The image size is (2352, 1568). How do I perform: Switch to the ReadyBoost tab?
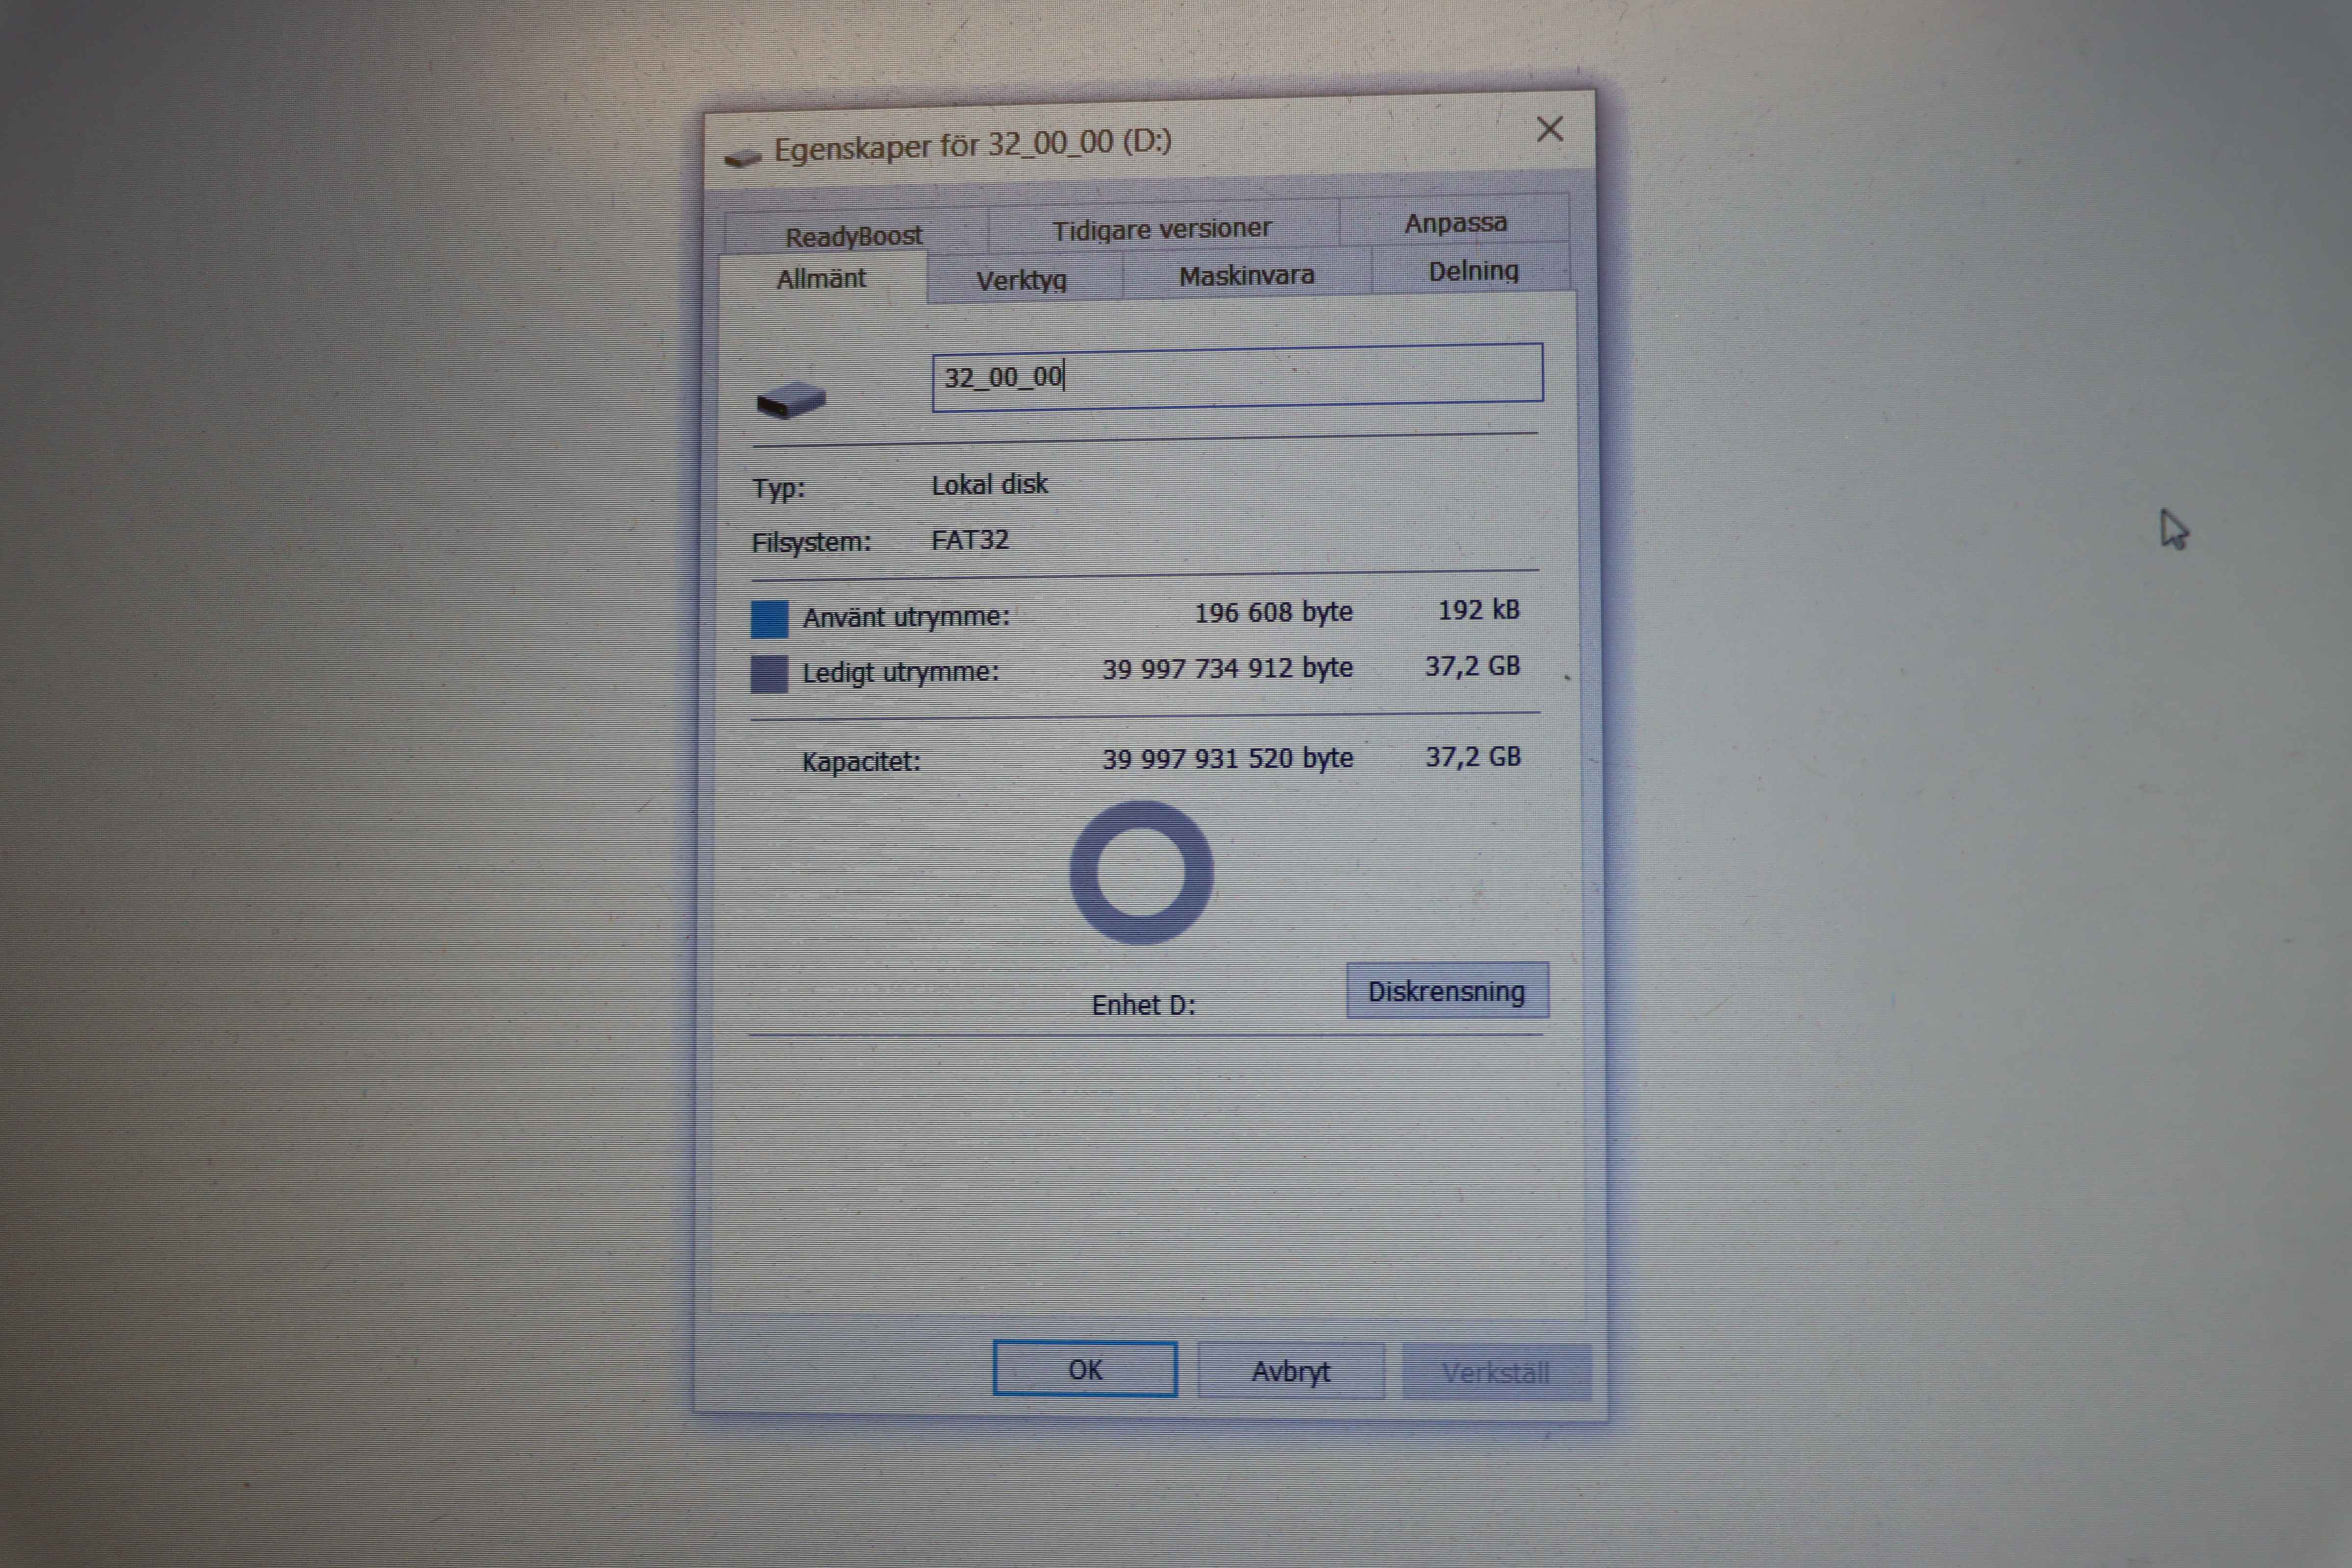point(854,236)
